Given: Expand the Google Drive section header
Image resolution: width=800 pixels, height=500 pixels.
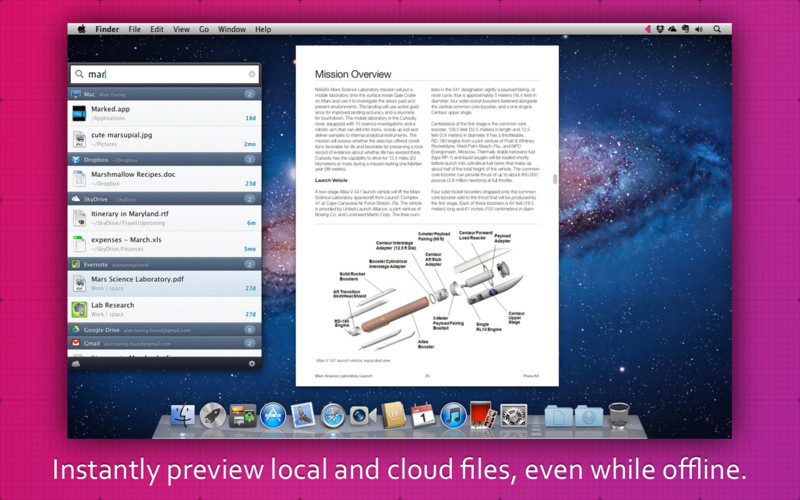Looking at the screenshot, I should [x=164, y=330].
